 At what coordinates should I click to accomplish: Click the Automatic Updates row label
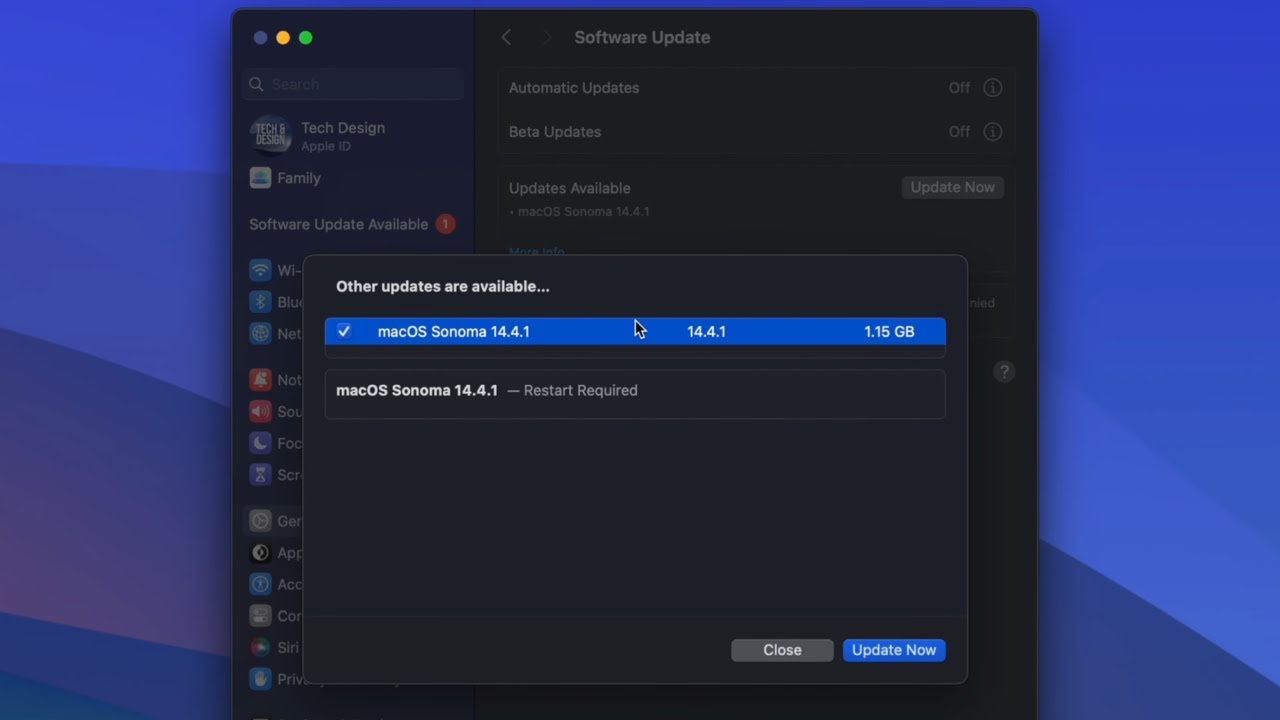point(574,88)
